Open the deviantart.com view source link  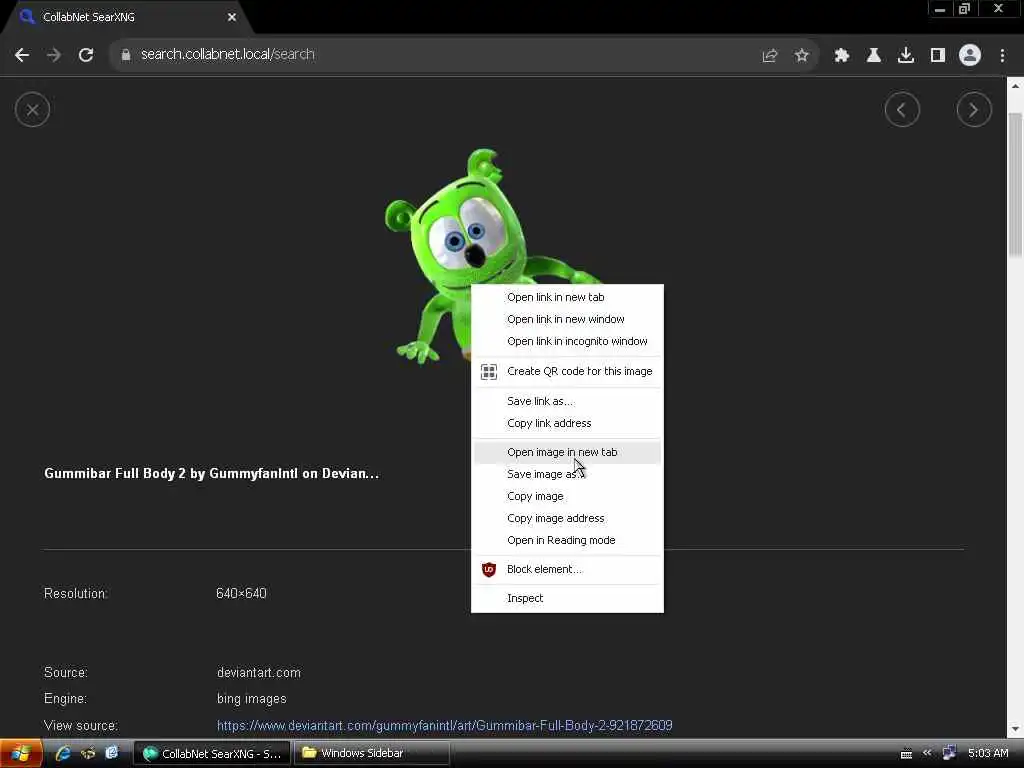point(444,726)
